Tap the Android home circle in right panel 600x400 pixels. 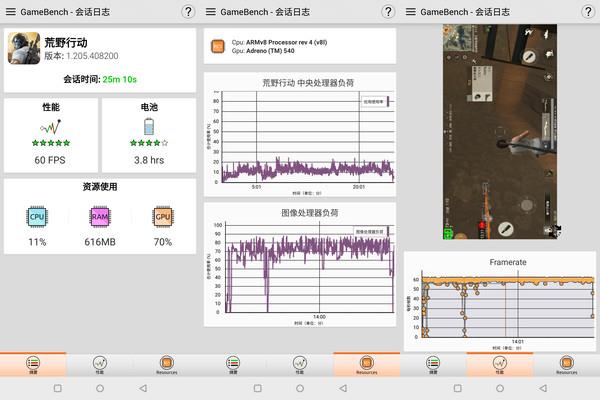pos(500,388)
